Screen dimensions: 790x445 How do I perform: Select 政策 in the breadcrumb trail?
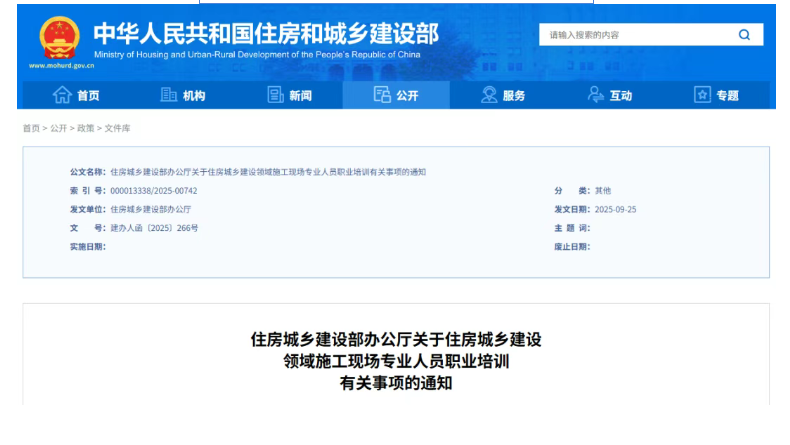pyautogui.click(x=86, y=128)
